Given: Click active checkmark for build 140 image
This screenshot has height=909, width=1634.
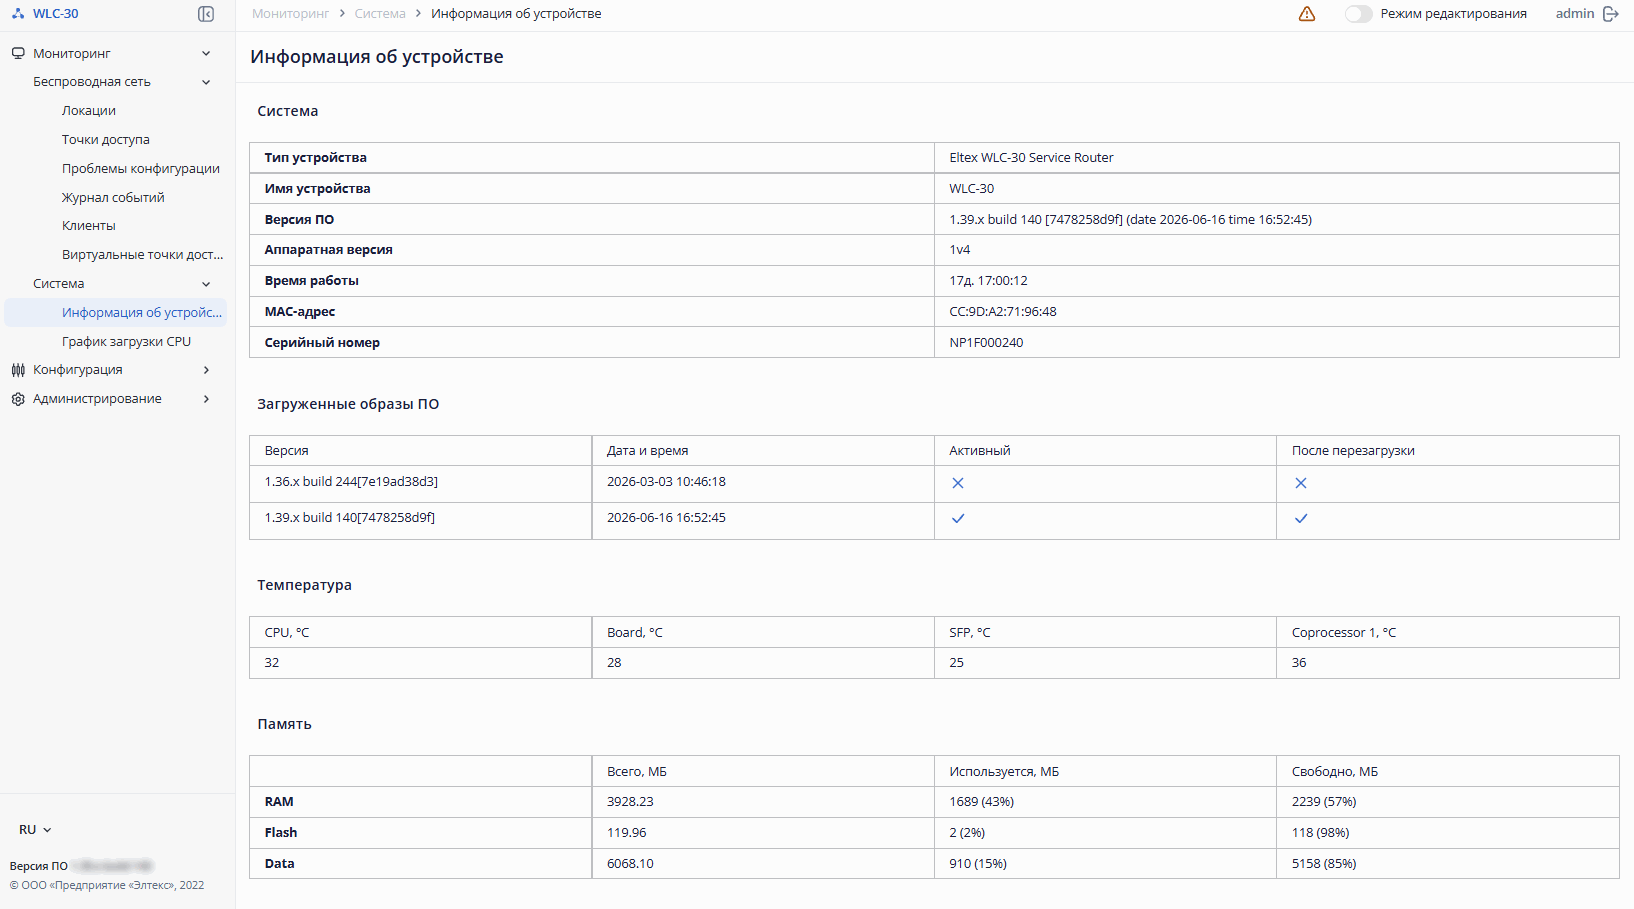Looking at the screenshot, I should 958,518.
